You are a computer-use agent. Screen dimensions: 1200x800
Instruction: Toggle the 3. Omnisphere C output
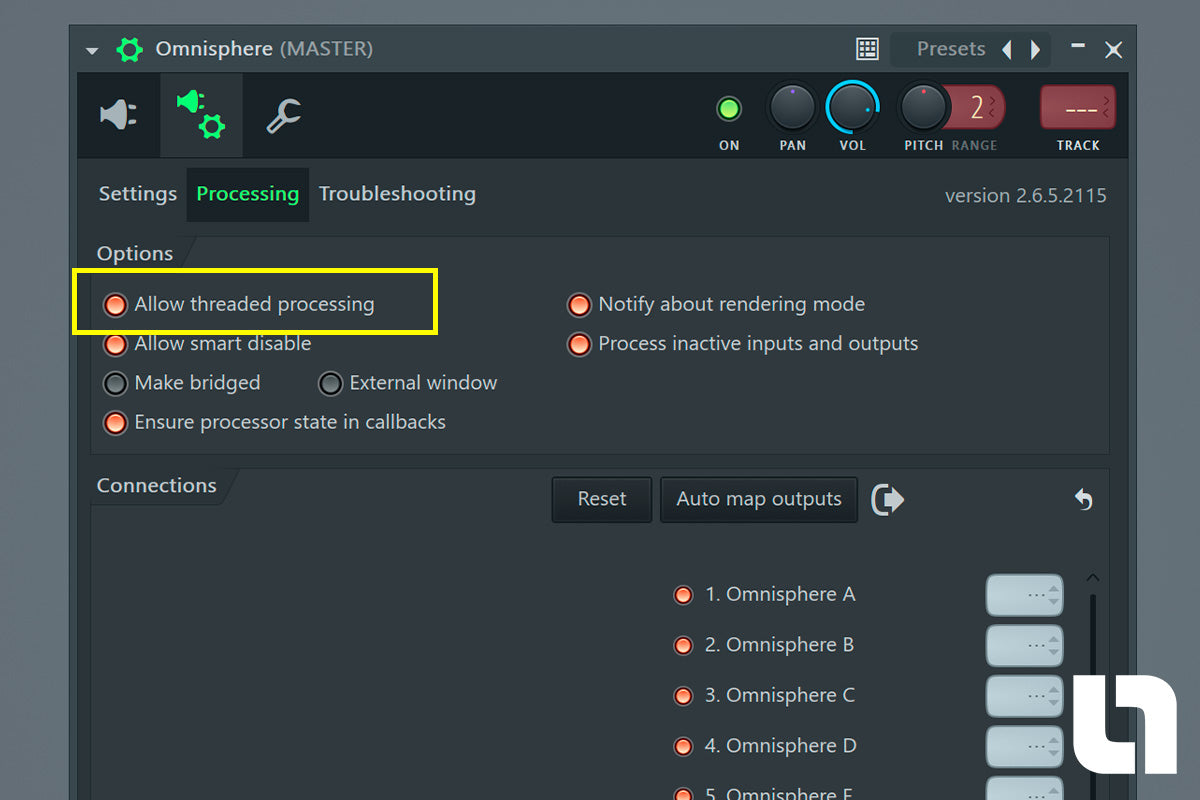click(683, 696)
